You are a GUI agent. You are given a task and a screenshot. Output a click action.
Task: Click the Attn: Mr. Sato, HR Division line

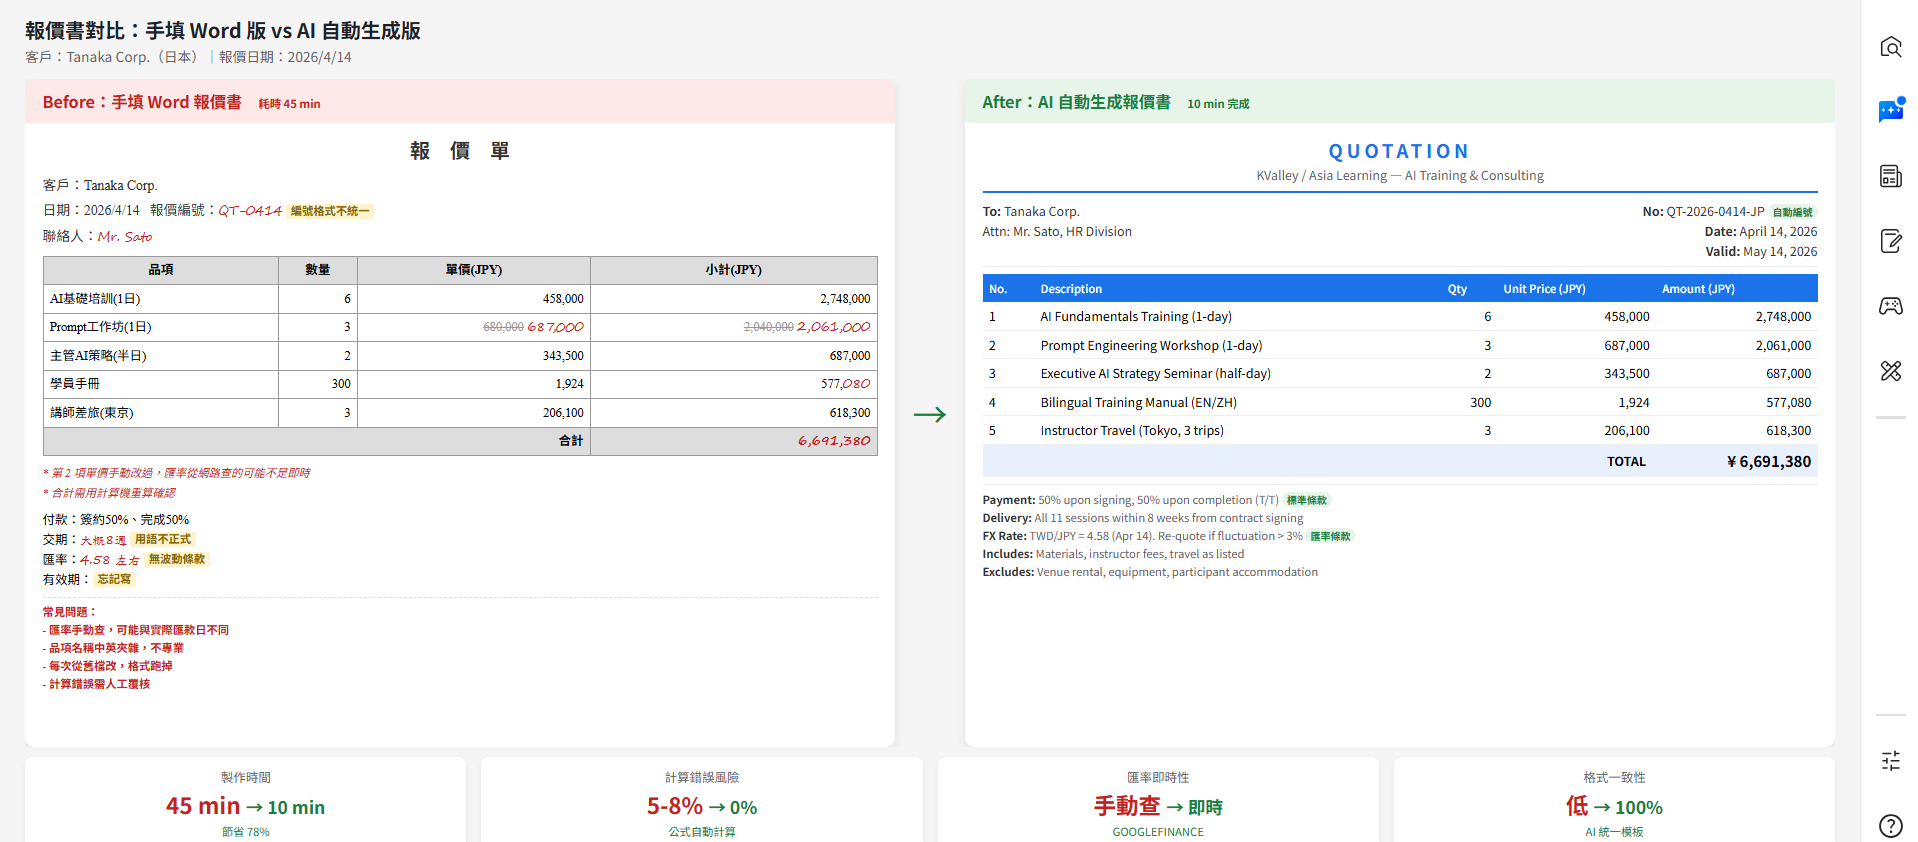point(1057,232)
